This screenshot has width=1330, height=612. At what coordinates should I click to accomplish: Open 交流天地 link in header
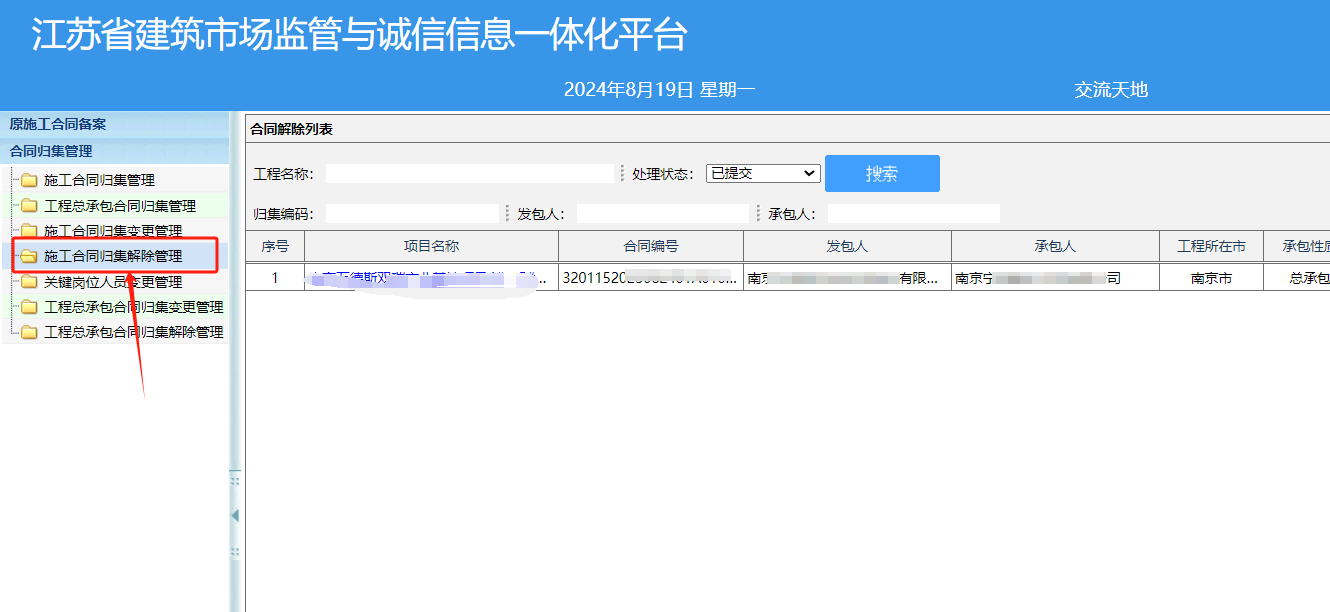click(x=1111, y=90)
